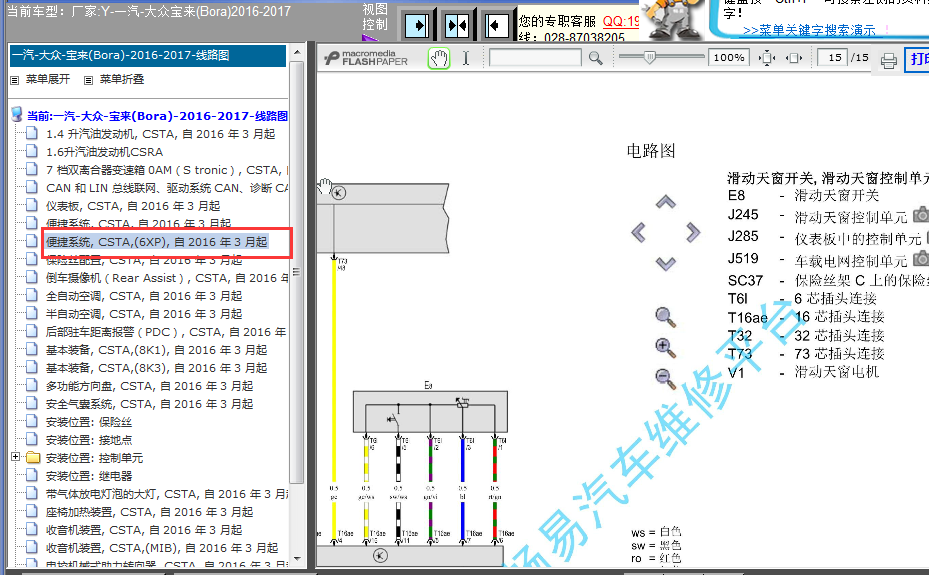Click the camera icon beside J519
Image resolution: width=929 pixels, height=575 pixels.
coord(921,258)
